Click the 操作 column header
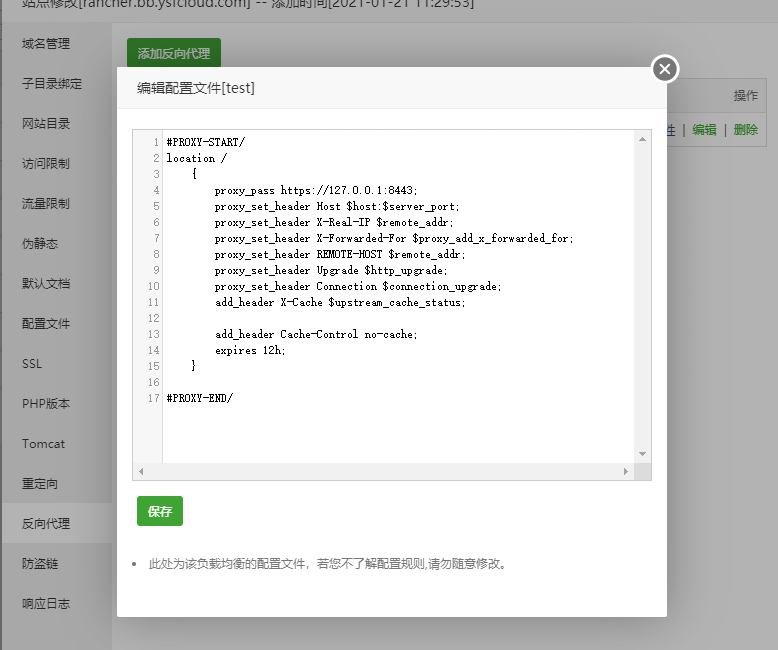The image size is (778, 650). pos(745,95)
